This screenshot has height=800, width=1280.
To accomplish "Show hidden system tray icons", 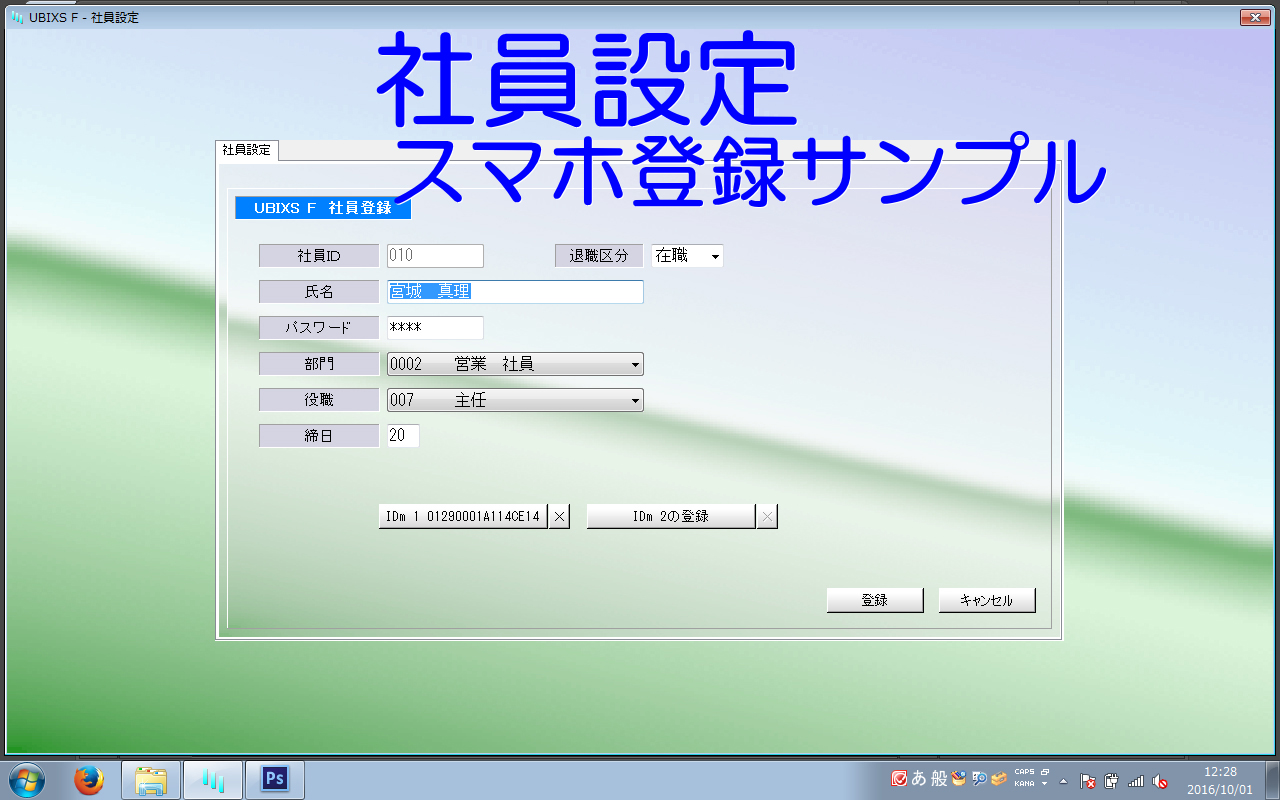I will [x=1063, y=781].
